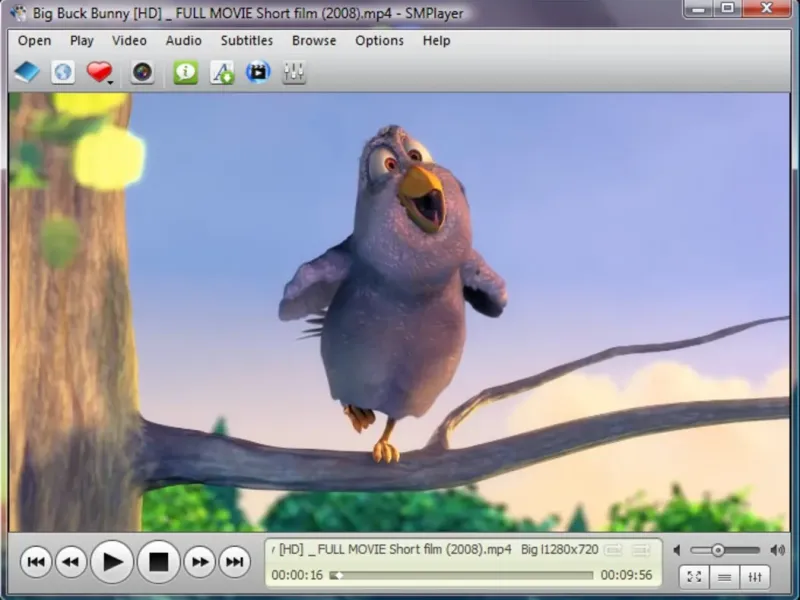800x600 pixels.
Task: Take a screenshot with the camera lens icon
Action: coord(142,72)
